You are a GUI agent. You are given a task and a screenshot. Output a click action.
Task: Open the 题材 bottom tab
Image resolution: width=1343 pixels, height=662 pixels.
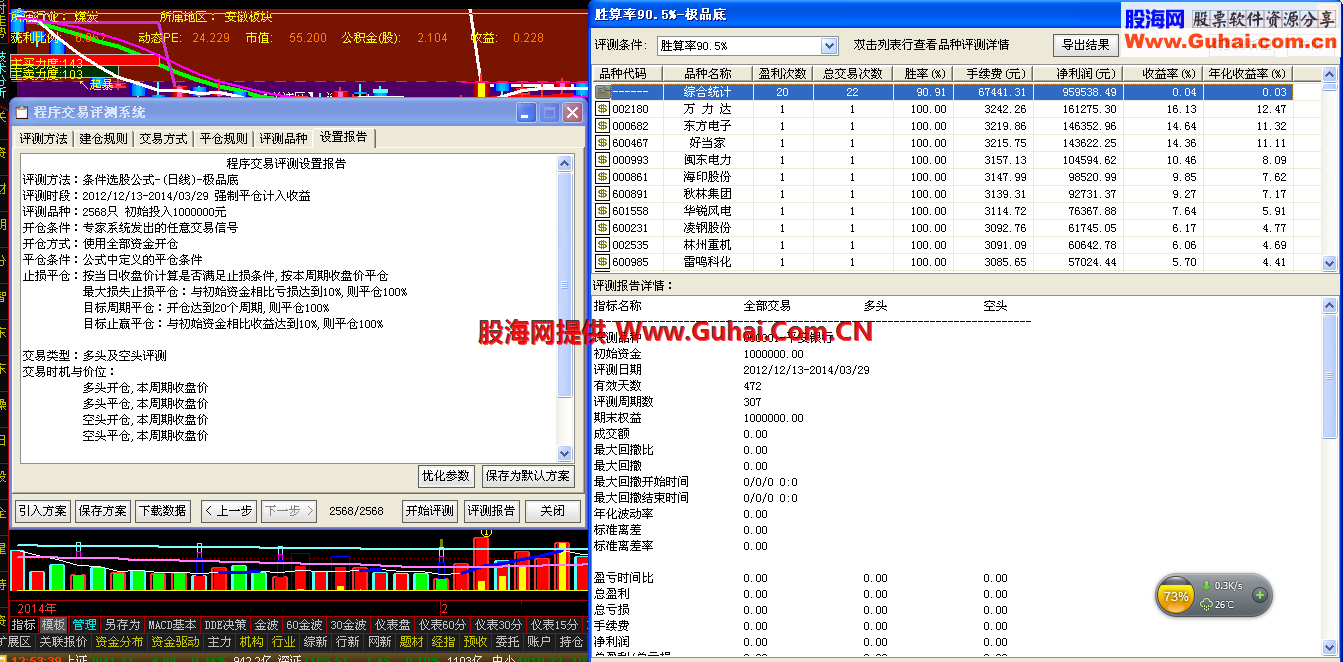click(411, 642)
